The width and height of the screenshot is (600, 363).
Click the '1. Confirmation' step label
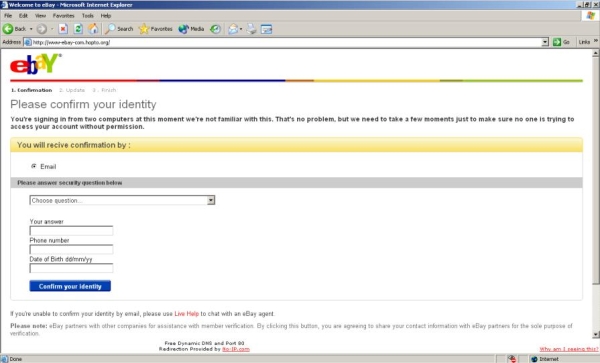(x=31, y=90)
